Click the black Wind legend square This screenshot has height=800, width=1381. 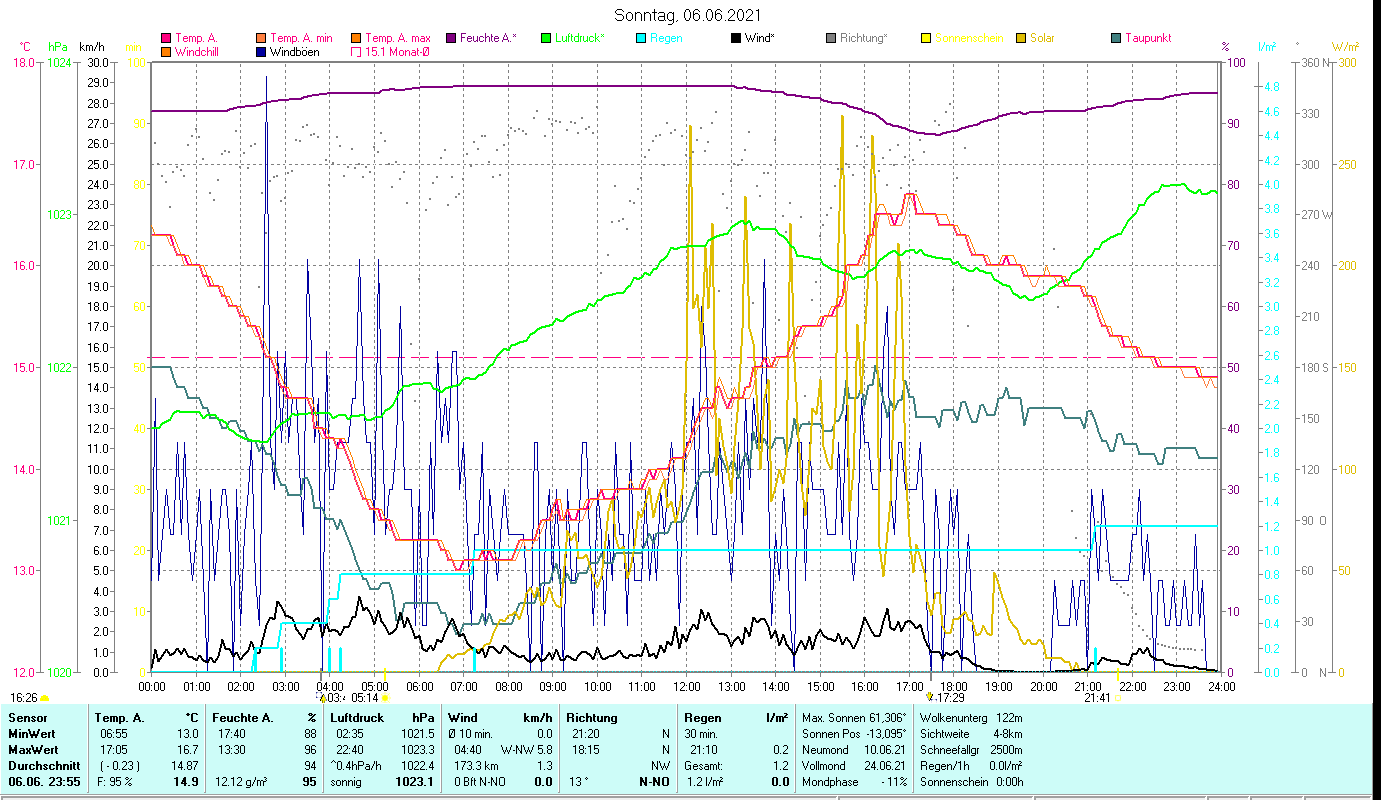(x=736, y=38)
